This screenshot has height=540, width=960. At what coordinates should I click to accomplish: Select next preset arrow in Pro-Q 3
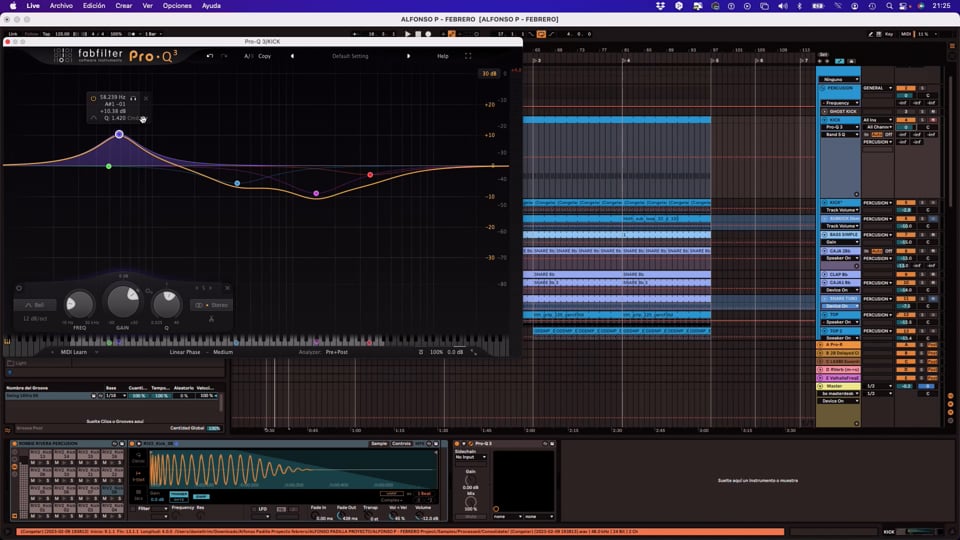408,56
